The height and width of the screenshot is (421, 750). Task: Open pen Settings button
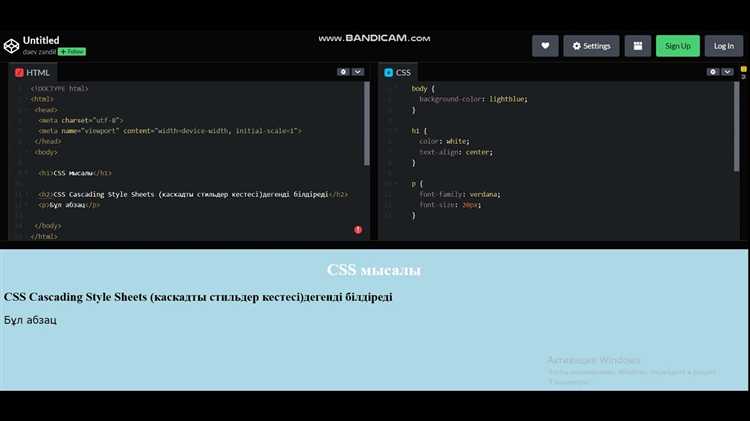(591, 46)
